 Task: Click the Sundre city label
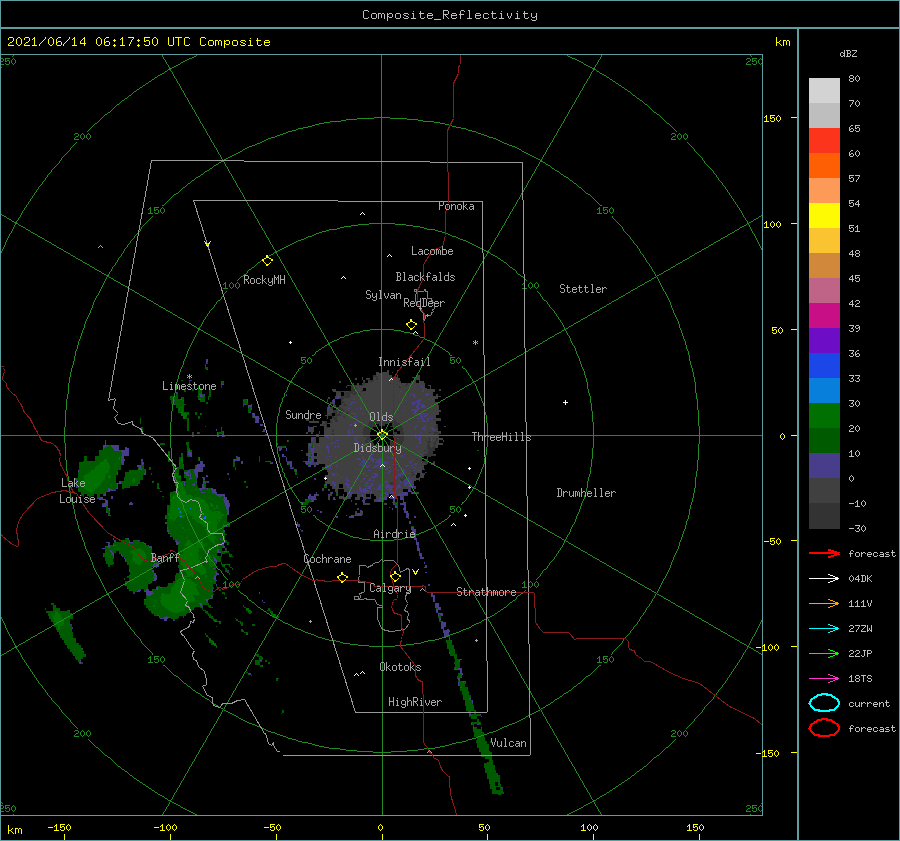tap(304, 414)
